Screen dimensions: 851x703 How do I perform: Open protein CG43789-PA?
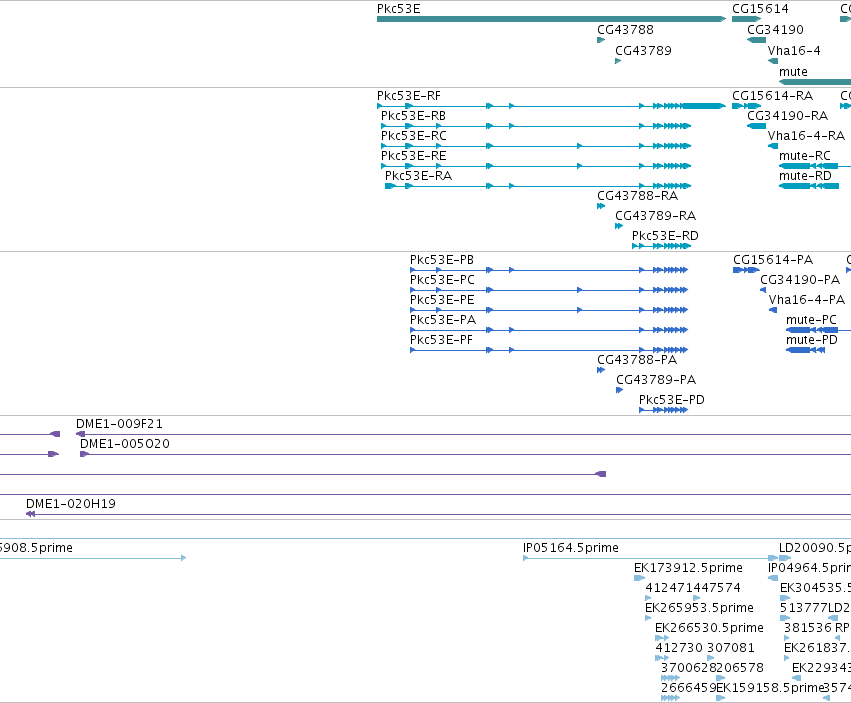coord(656,380)
